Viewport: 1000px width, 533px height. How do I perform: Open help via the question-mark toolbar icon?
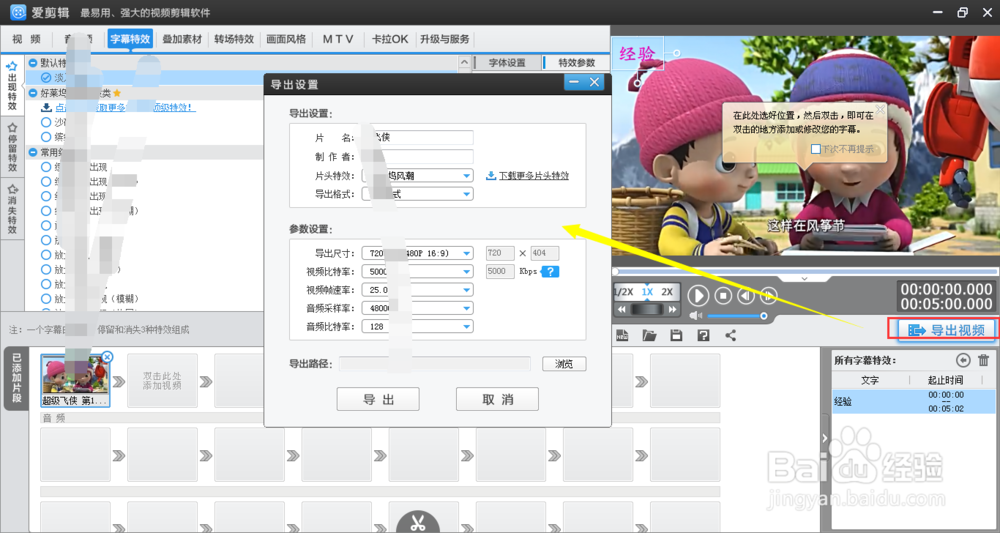[703, 335]
